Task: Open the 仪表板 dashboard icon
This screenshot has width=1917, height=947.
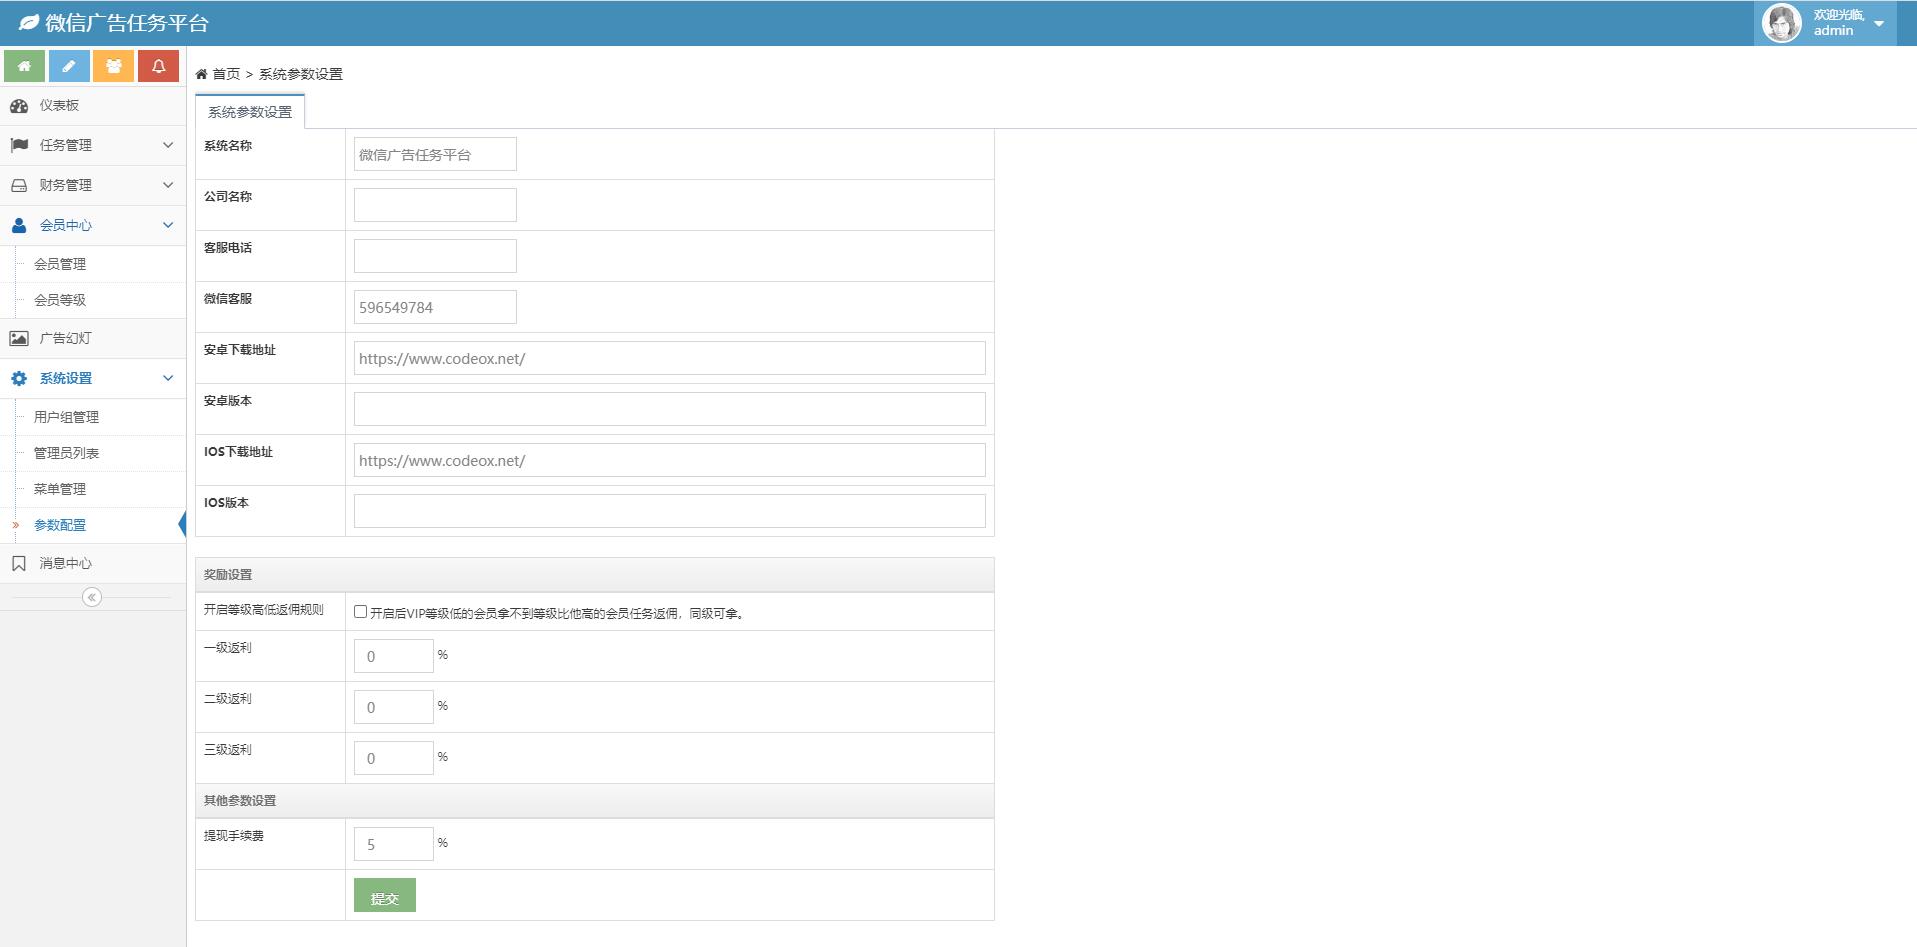Action: [19, 106]
